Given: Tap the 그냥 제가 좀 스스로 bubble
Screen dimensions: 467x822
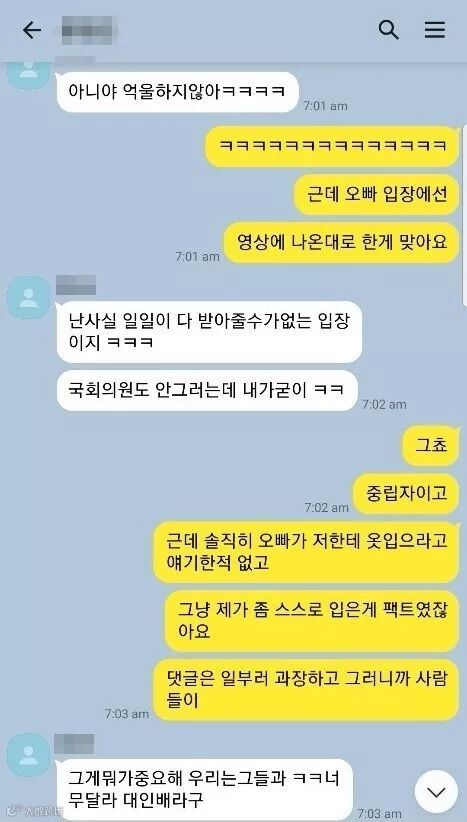Looking at the screenshot, I should pyautogui.click(x=312, y=621).
